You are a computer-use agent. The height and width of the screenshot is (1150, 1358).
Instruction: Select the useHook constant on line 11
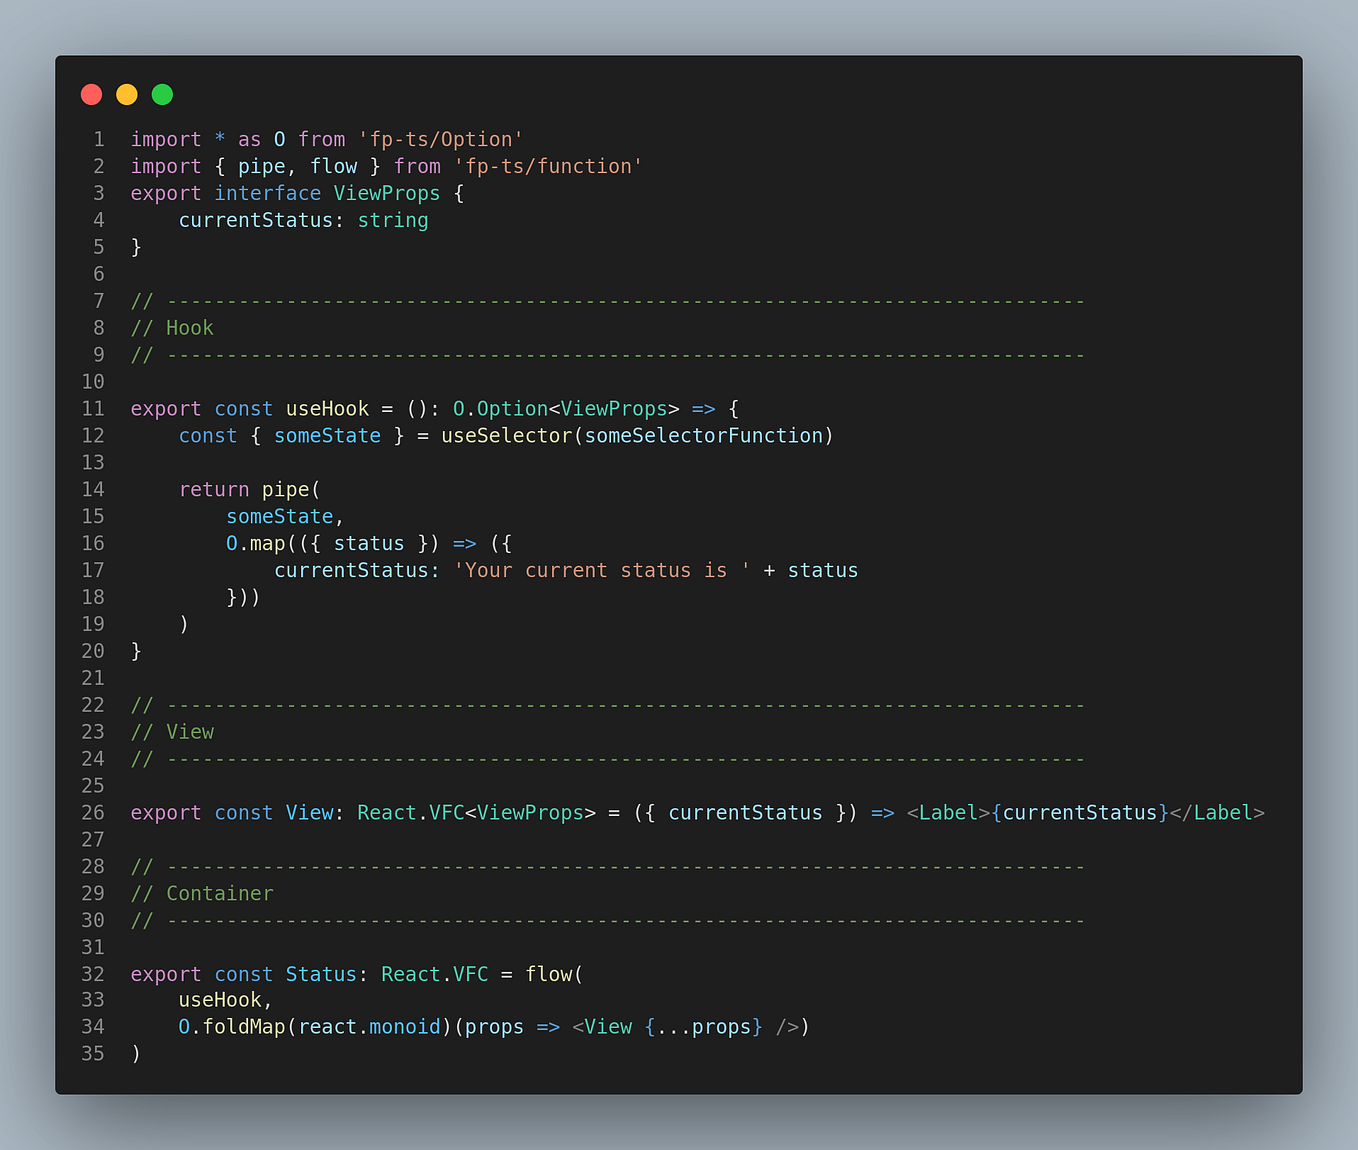pyautogui.click(x=326, y=408)
